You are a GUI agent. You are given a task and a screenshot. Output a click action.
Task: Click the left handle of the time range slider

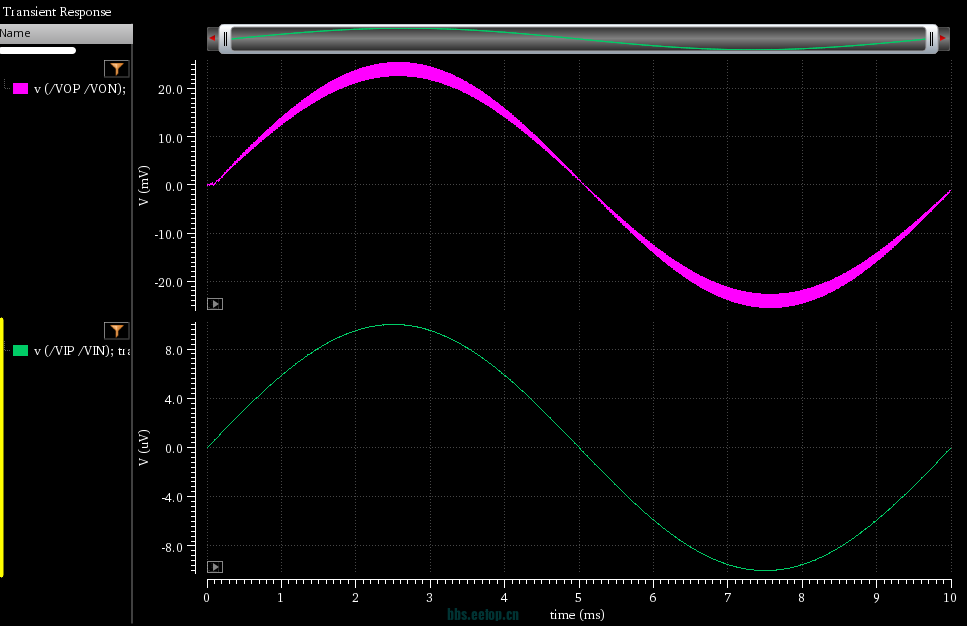coord(225,39)
